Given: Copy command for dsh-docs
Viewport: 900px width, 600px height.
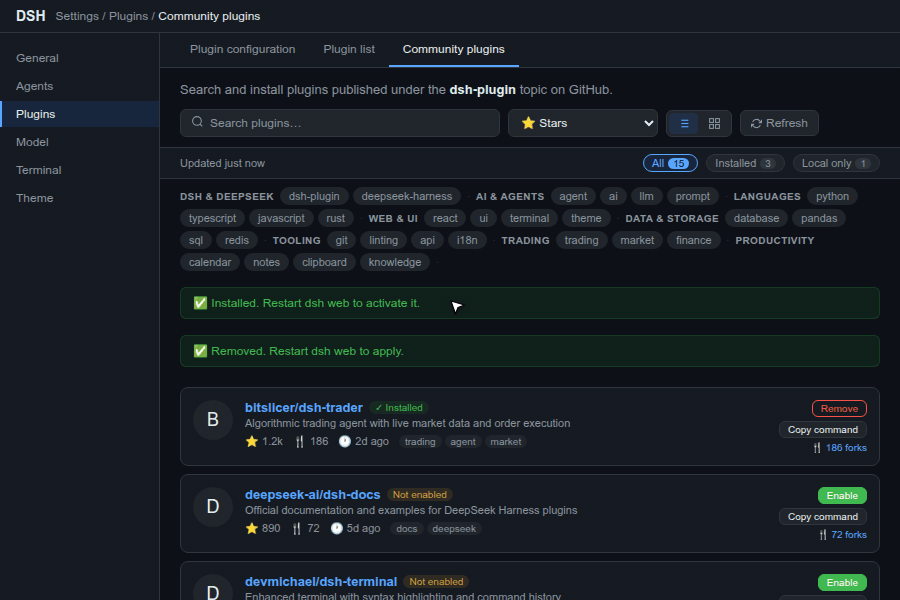Looking at the screenshot, I should (823, 517).
